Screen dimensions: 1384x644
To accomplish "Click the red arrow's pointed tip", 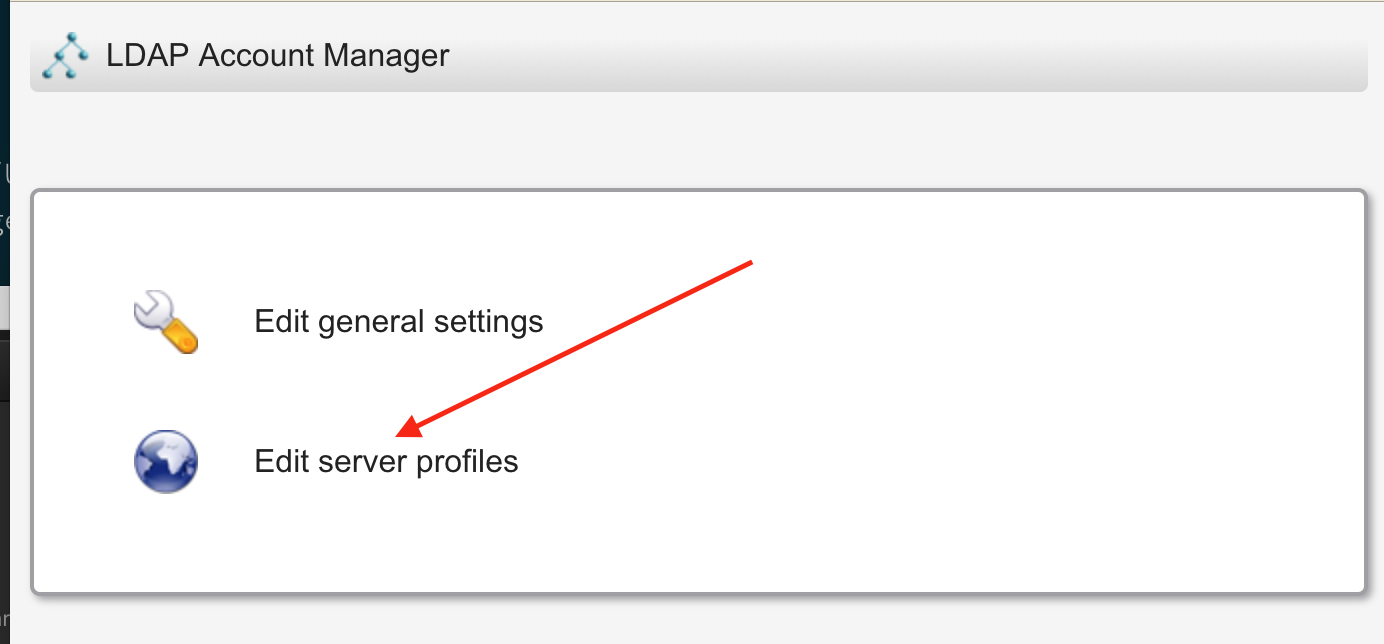I will pyautogui.click(x=400, y=436).
